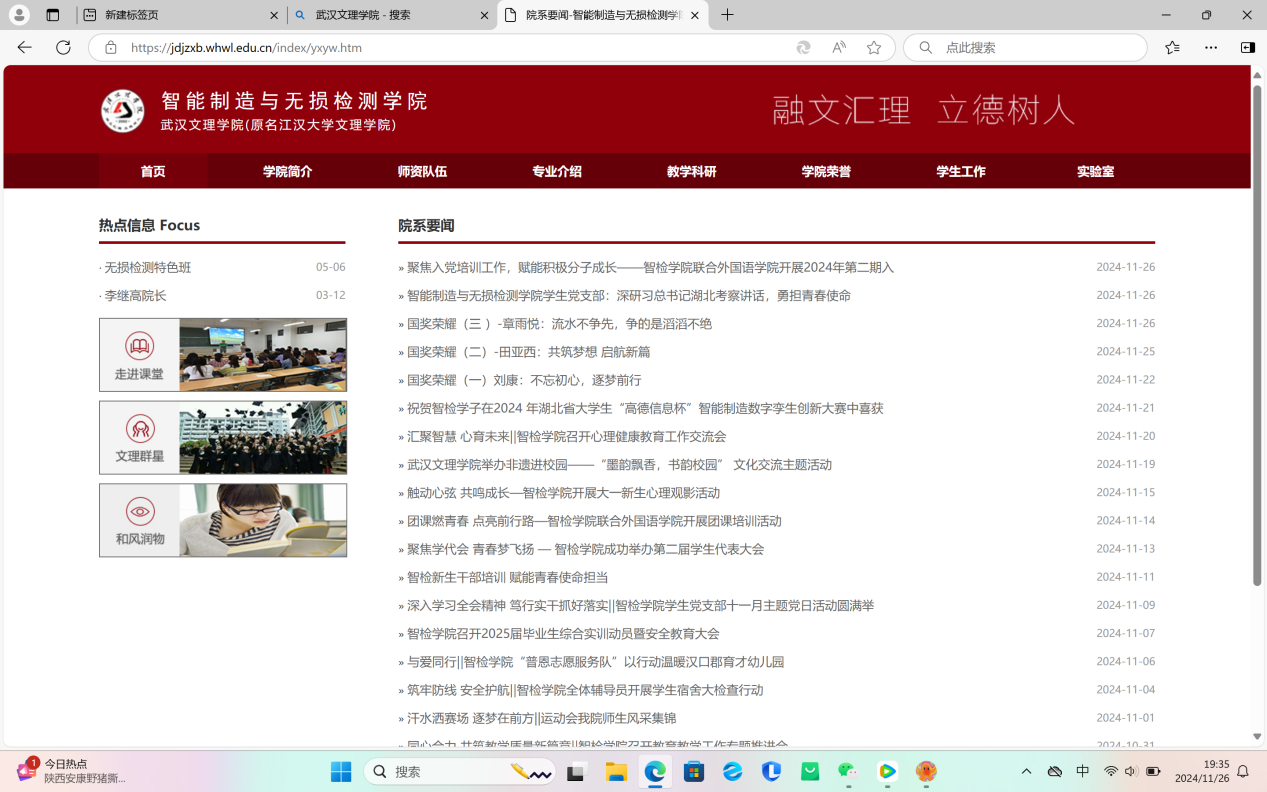The width and height of the screenshot is (1267, 792).
Task: Click the browser refresh icon
Action: [x=63, y=47]
